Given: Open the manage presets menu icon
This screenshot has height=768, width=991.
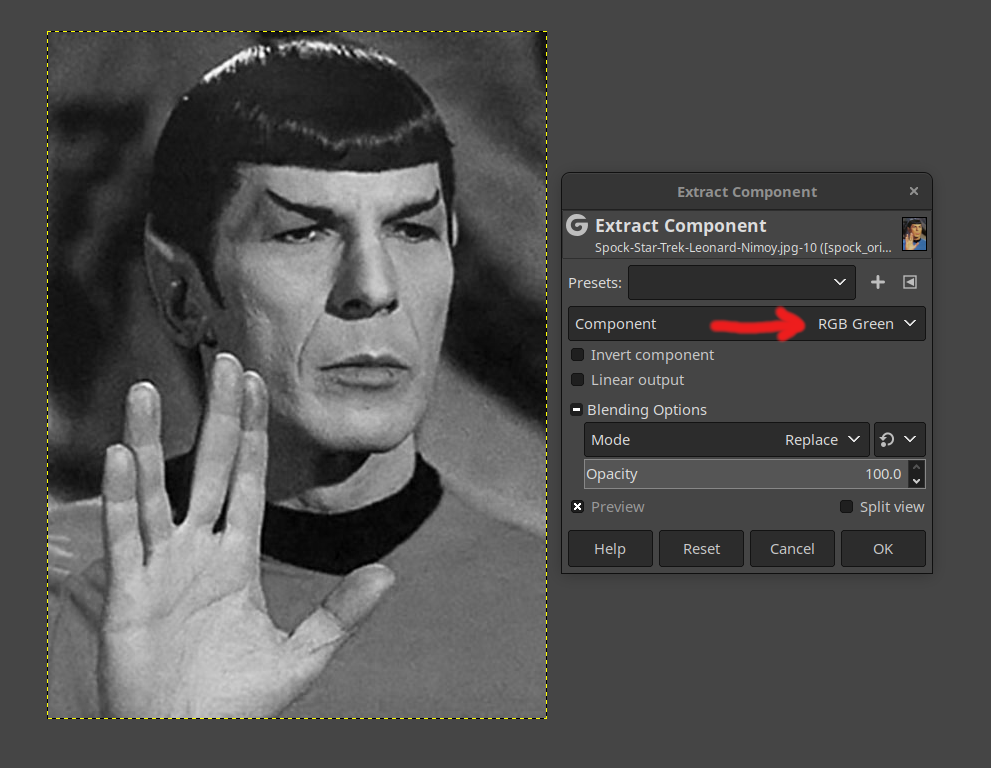Looking at the screenshot, I should pos(909,283).
